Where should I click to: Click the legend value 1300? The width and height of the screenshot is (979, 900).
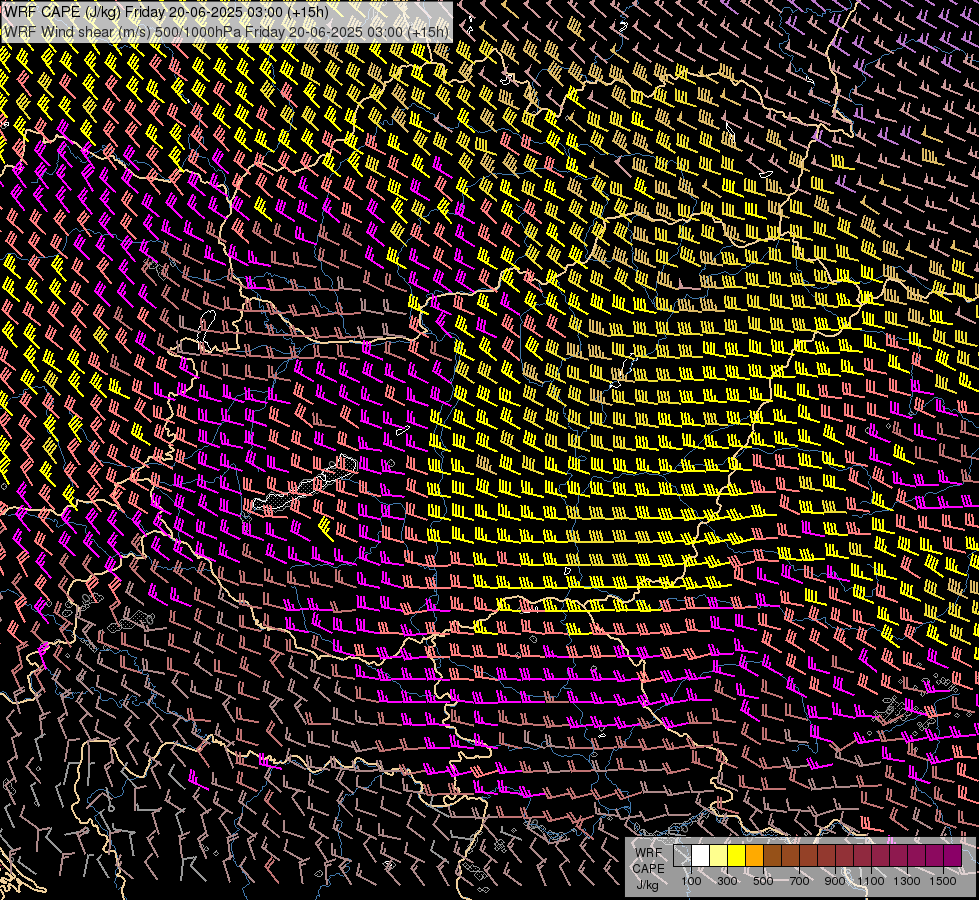tap(907, 881)
